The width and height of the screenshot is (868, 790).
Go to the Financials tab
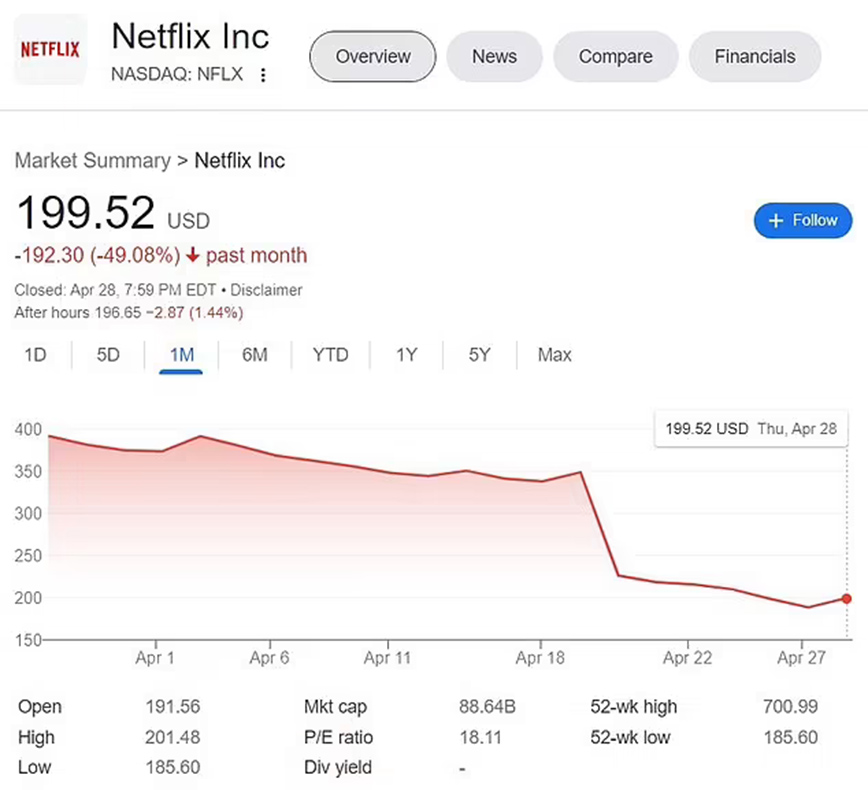point(754,57)
